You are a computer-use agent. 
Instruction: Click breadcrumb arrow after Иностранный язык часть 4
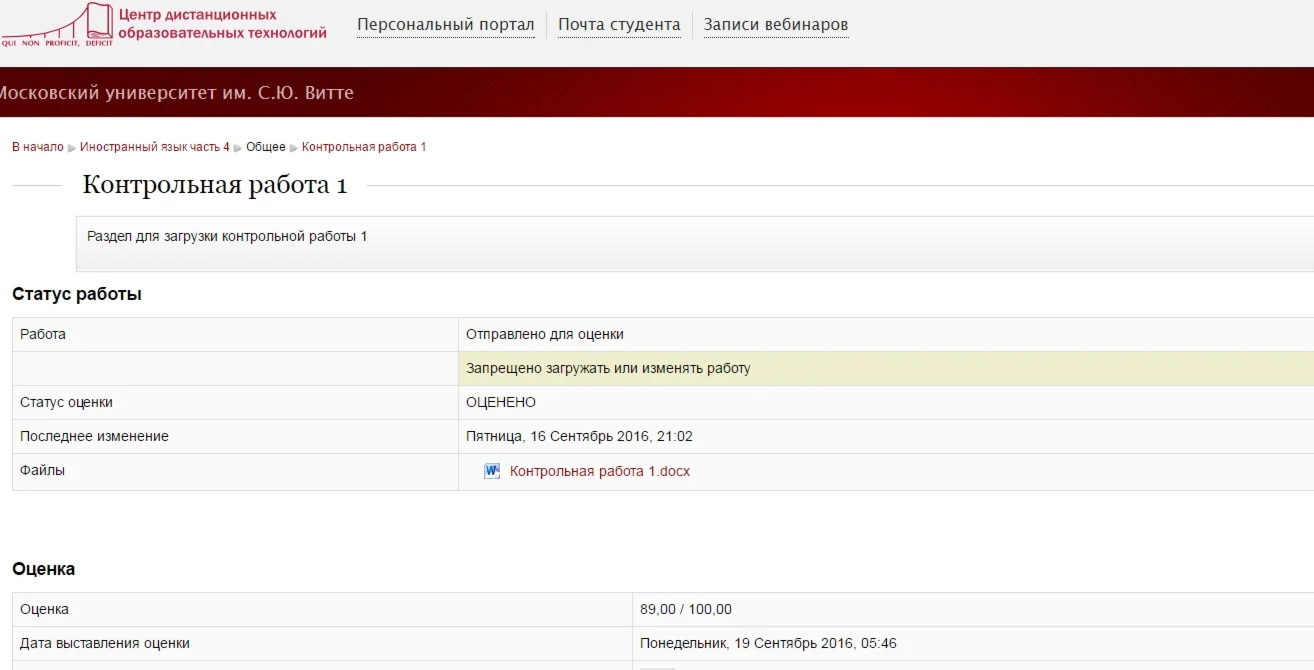coord(238,148)
